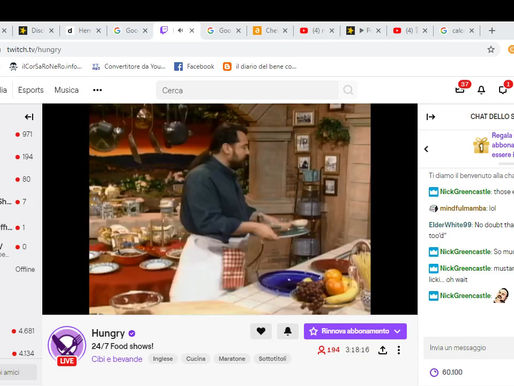Focus the Cerca search field
Viewport: 514px width, 386px height.
(247, 90)
